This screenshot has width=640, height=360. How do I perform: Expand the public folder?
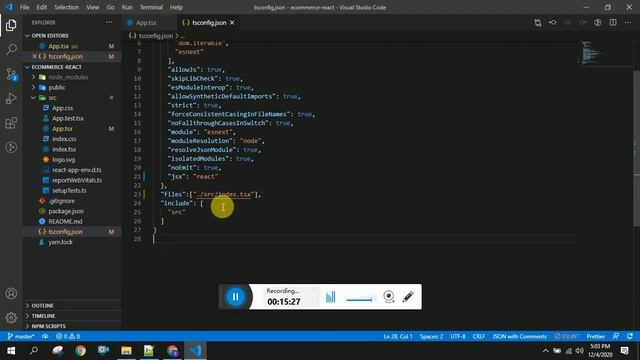tap(57, 87)
